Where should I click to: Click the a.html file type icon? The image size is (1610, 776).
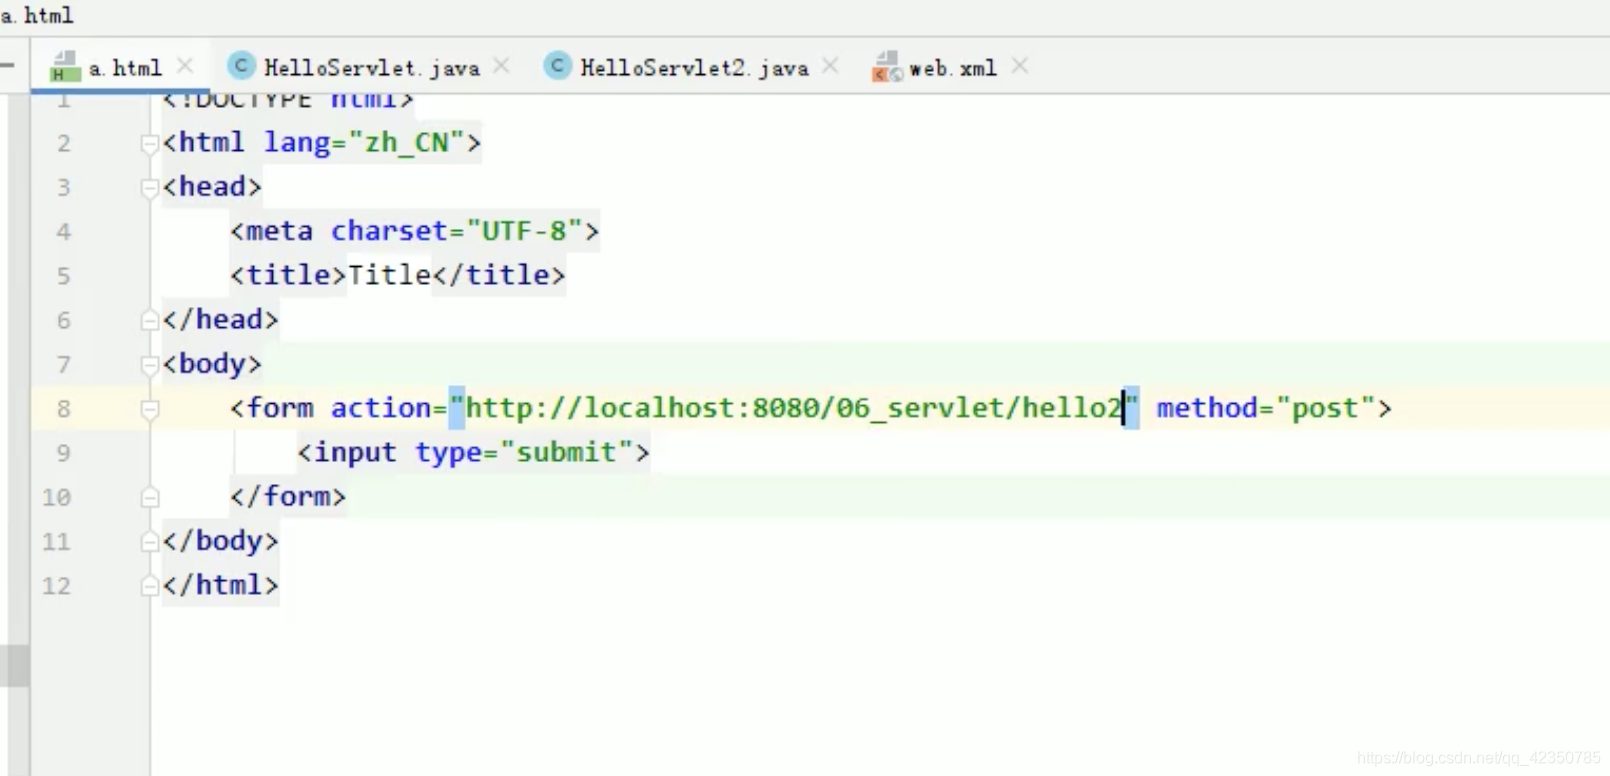(x=64, y=67)
